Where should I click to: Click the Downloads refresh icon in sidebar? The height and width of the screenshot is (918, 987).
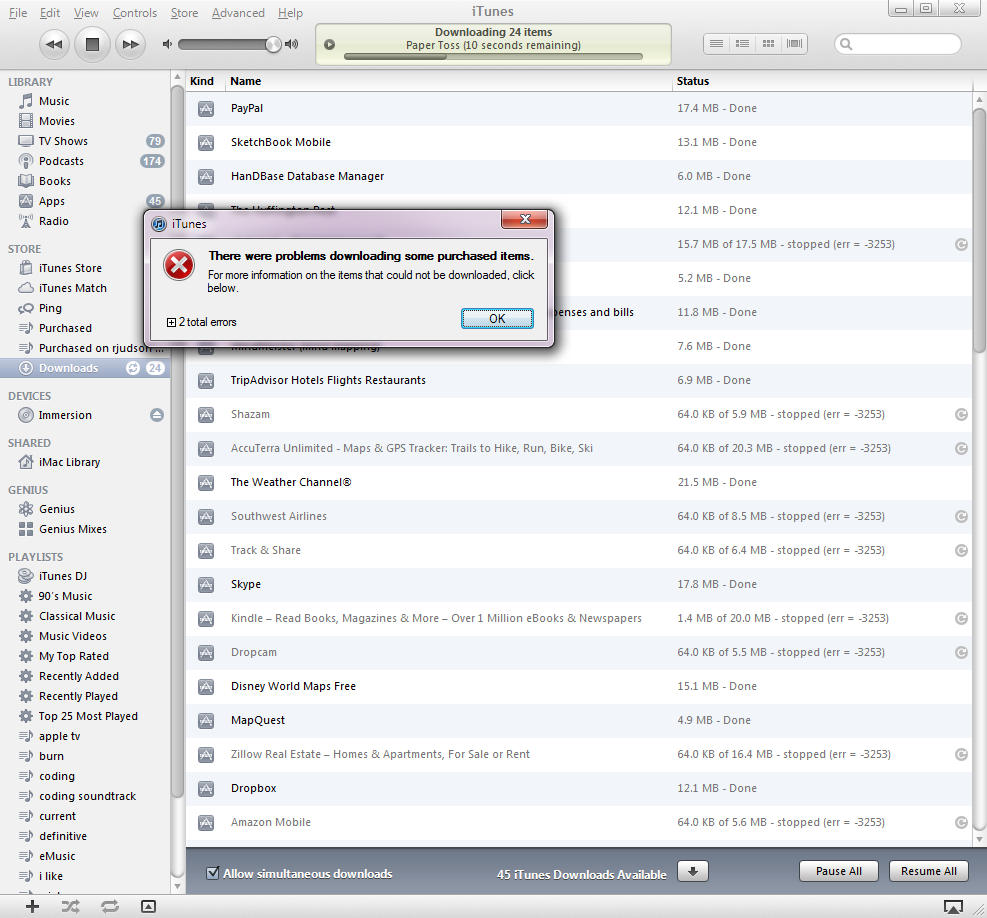point(133,368)
